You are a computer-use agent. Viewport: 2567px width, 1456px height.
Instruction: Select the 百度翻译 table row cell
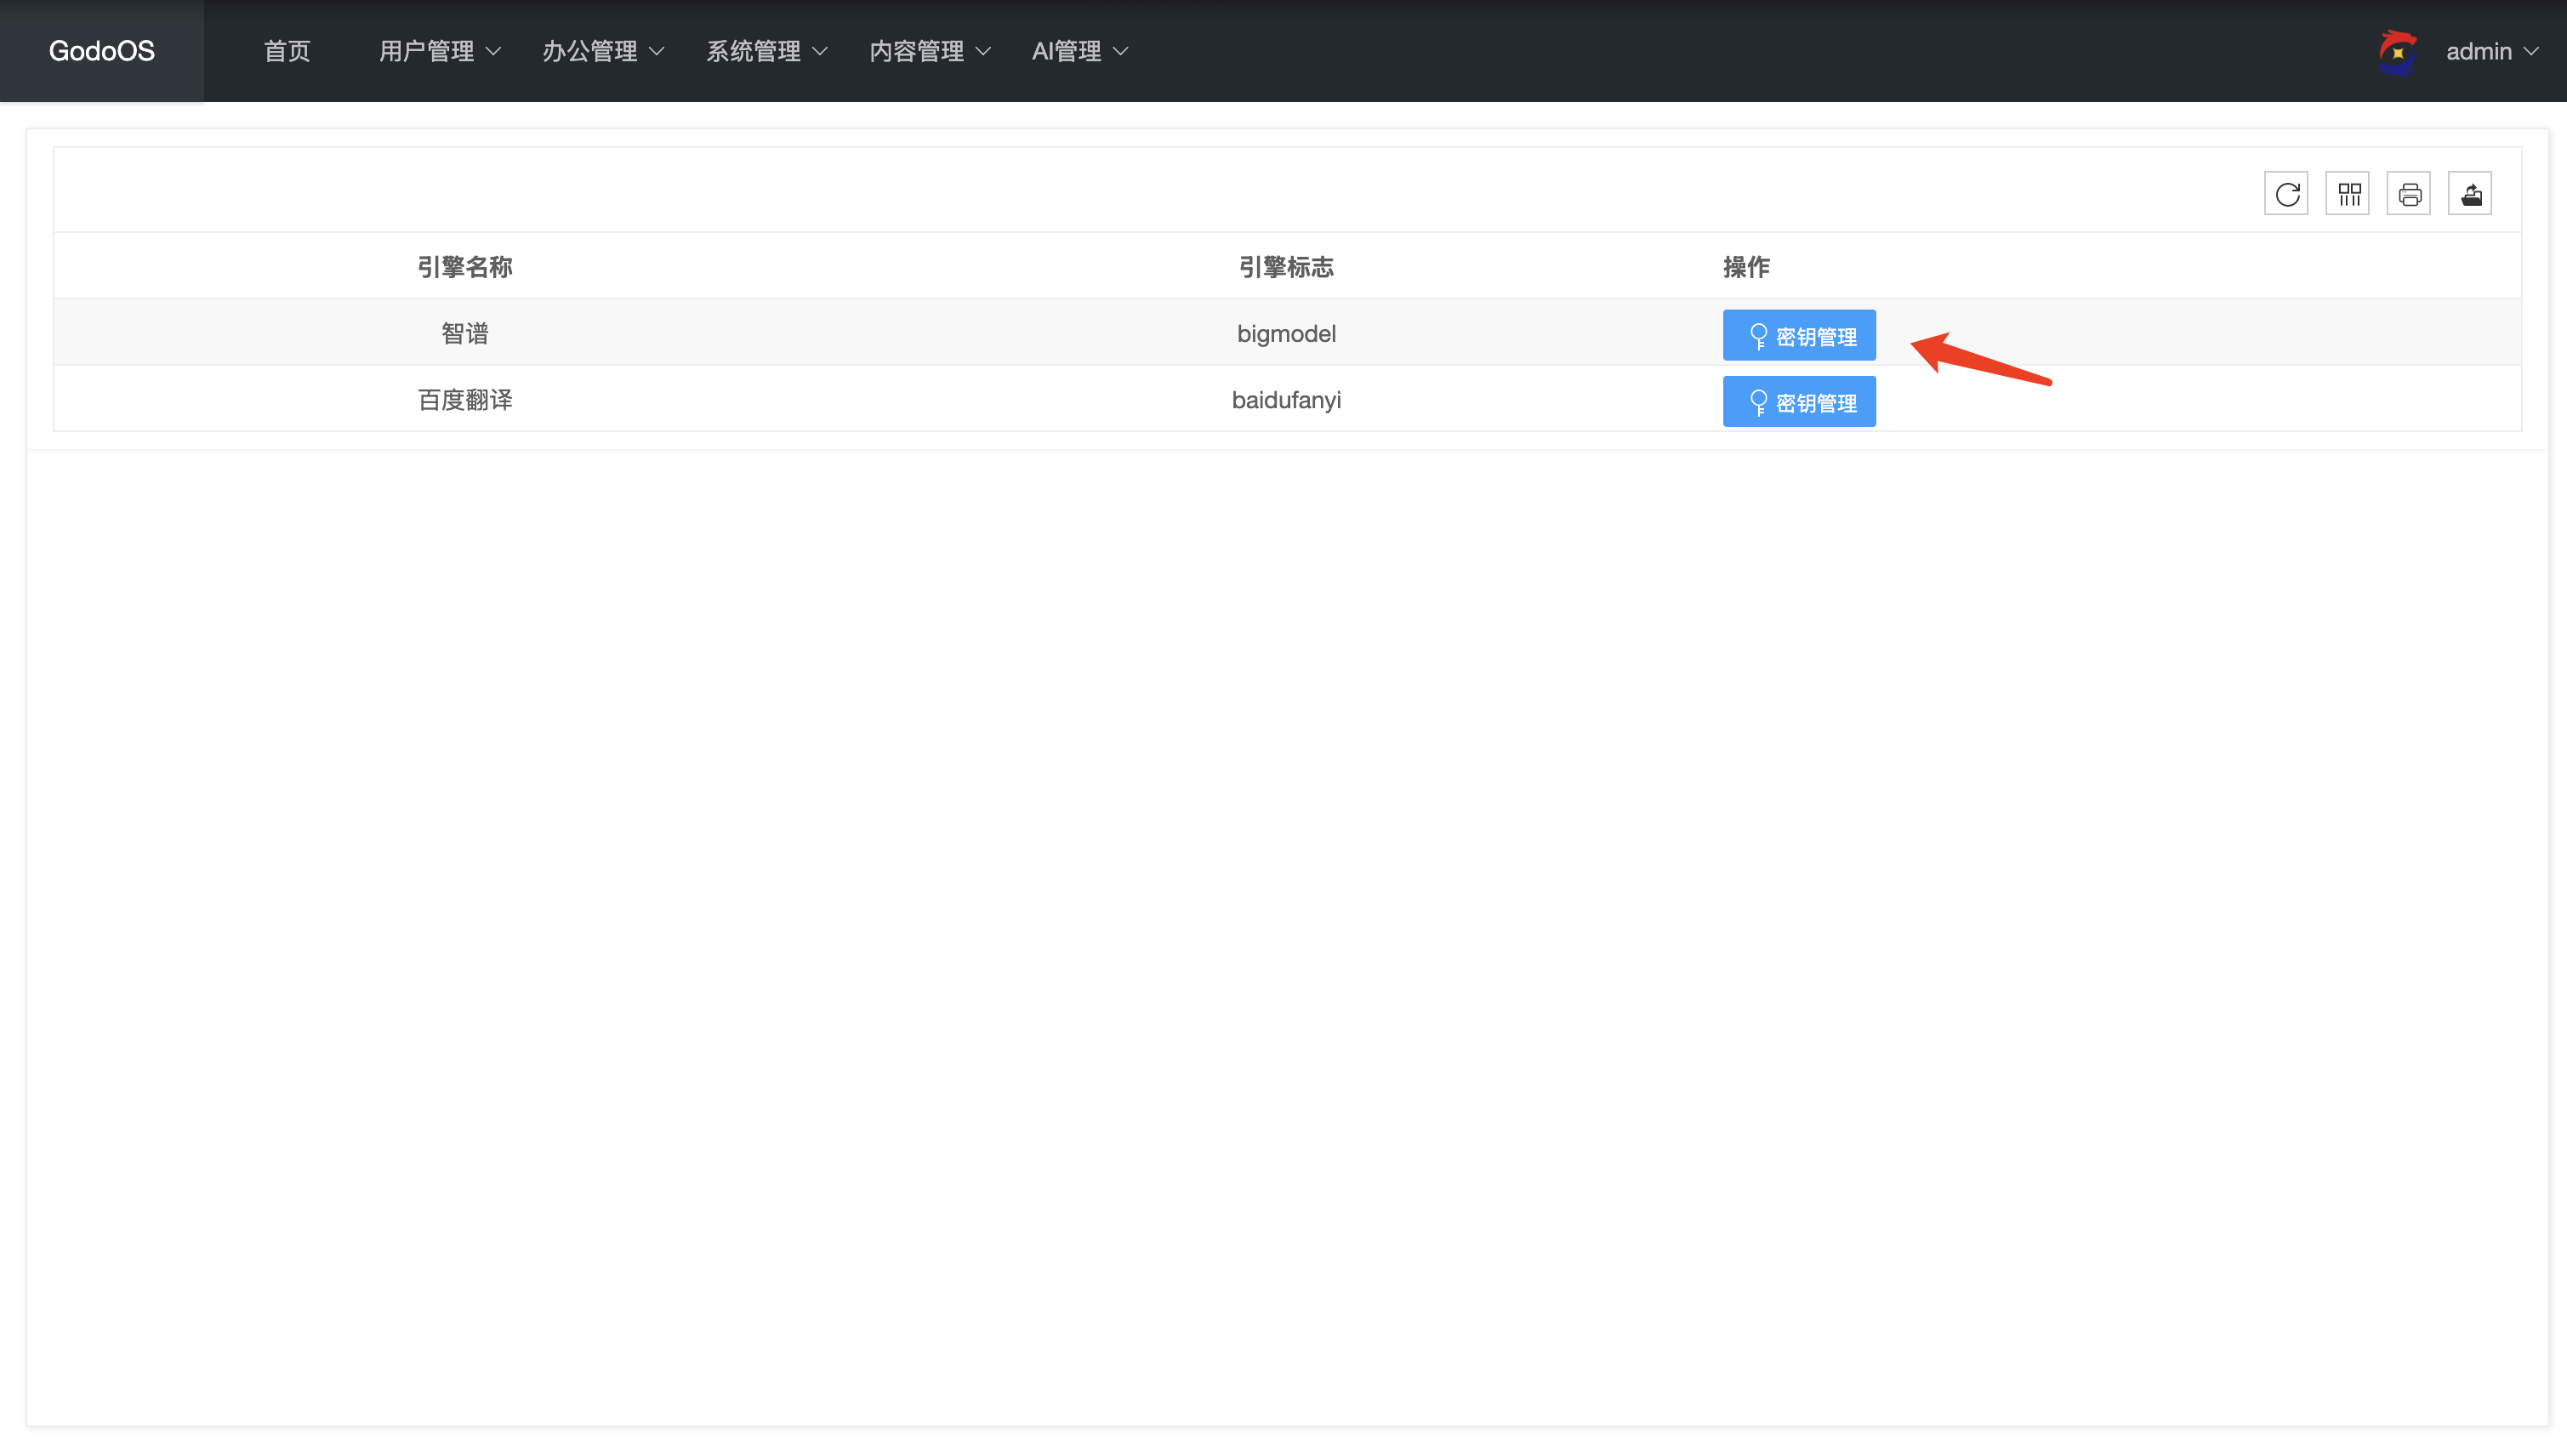tap(465, 400)
